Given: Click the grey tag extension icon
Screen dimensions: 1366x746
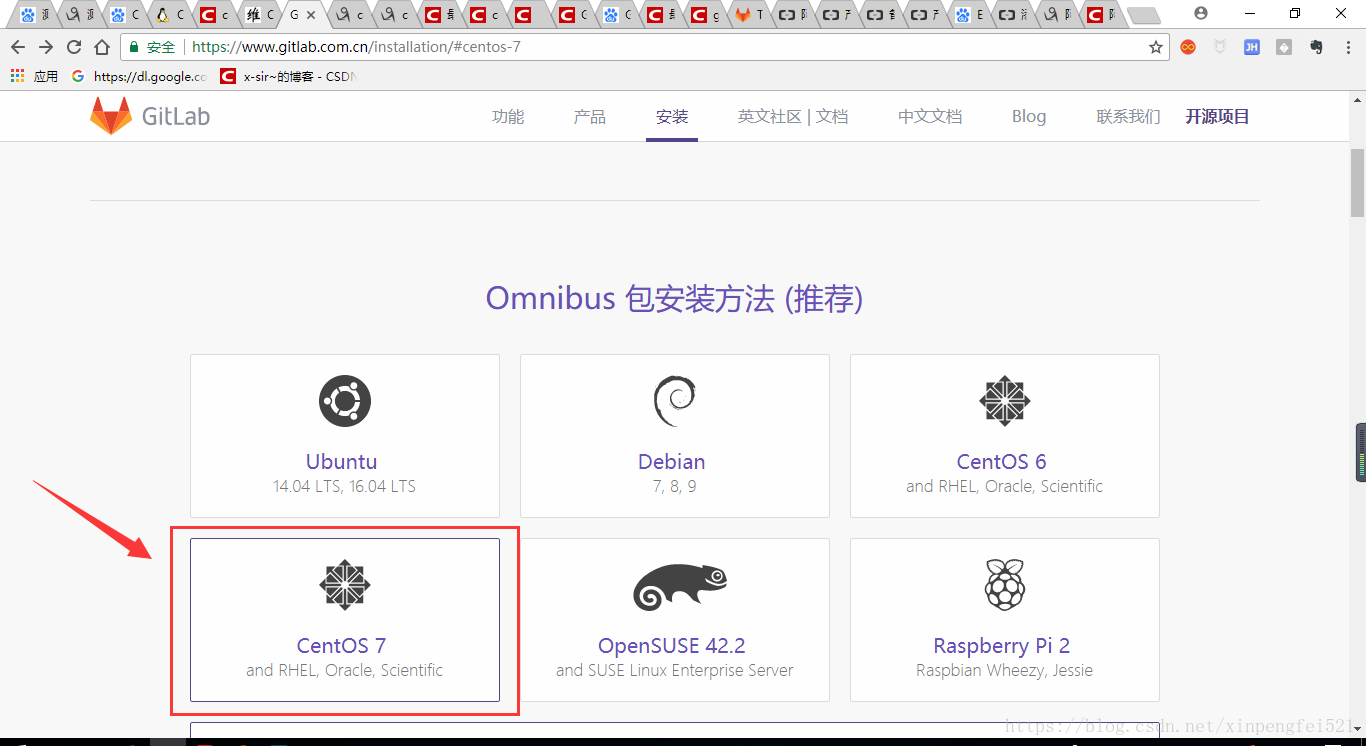Looking at the screenshot, I should [1284, 47].
